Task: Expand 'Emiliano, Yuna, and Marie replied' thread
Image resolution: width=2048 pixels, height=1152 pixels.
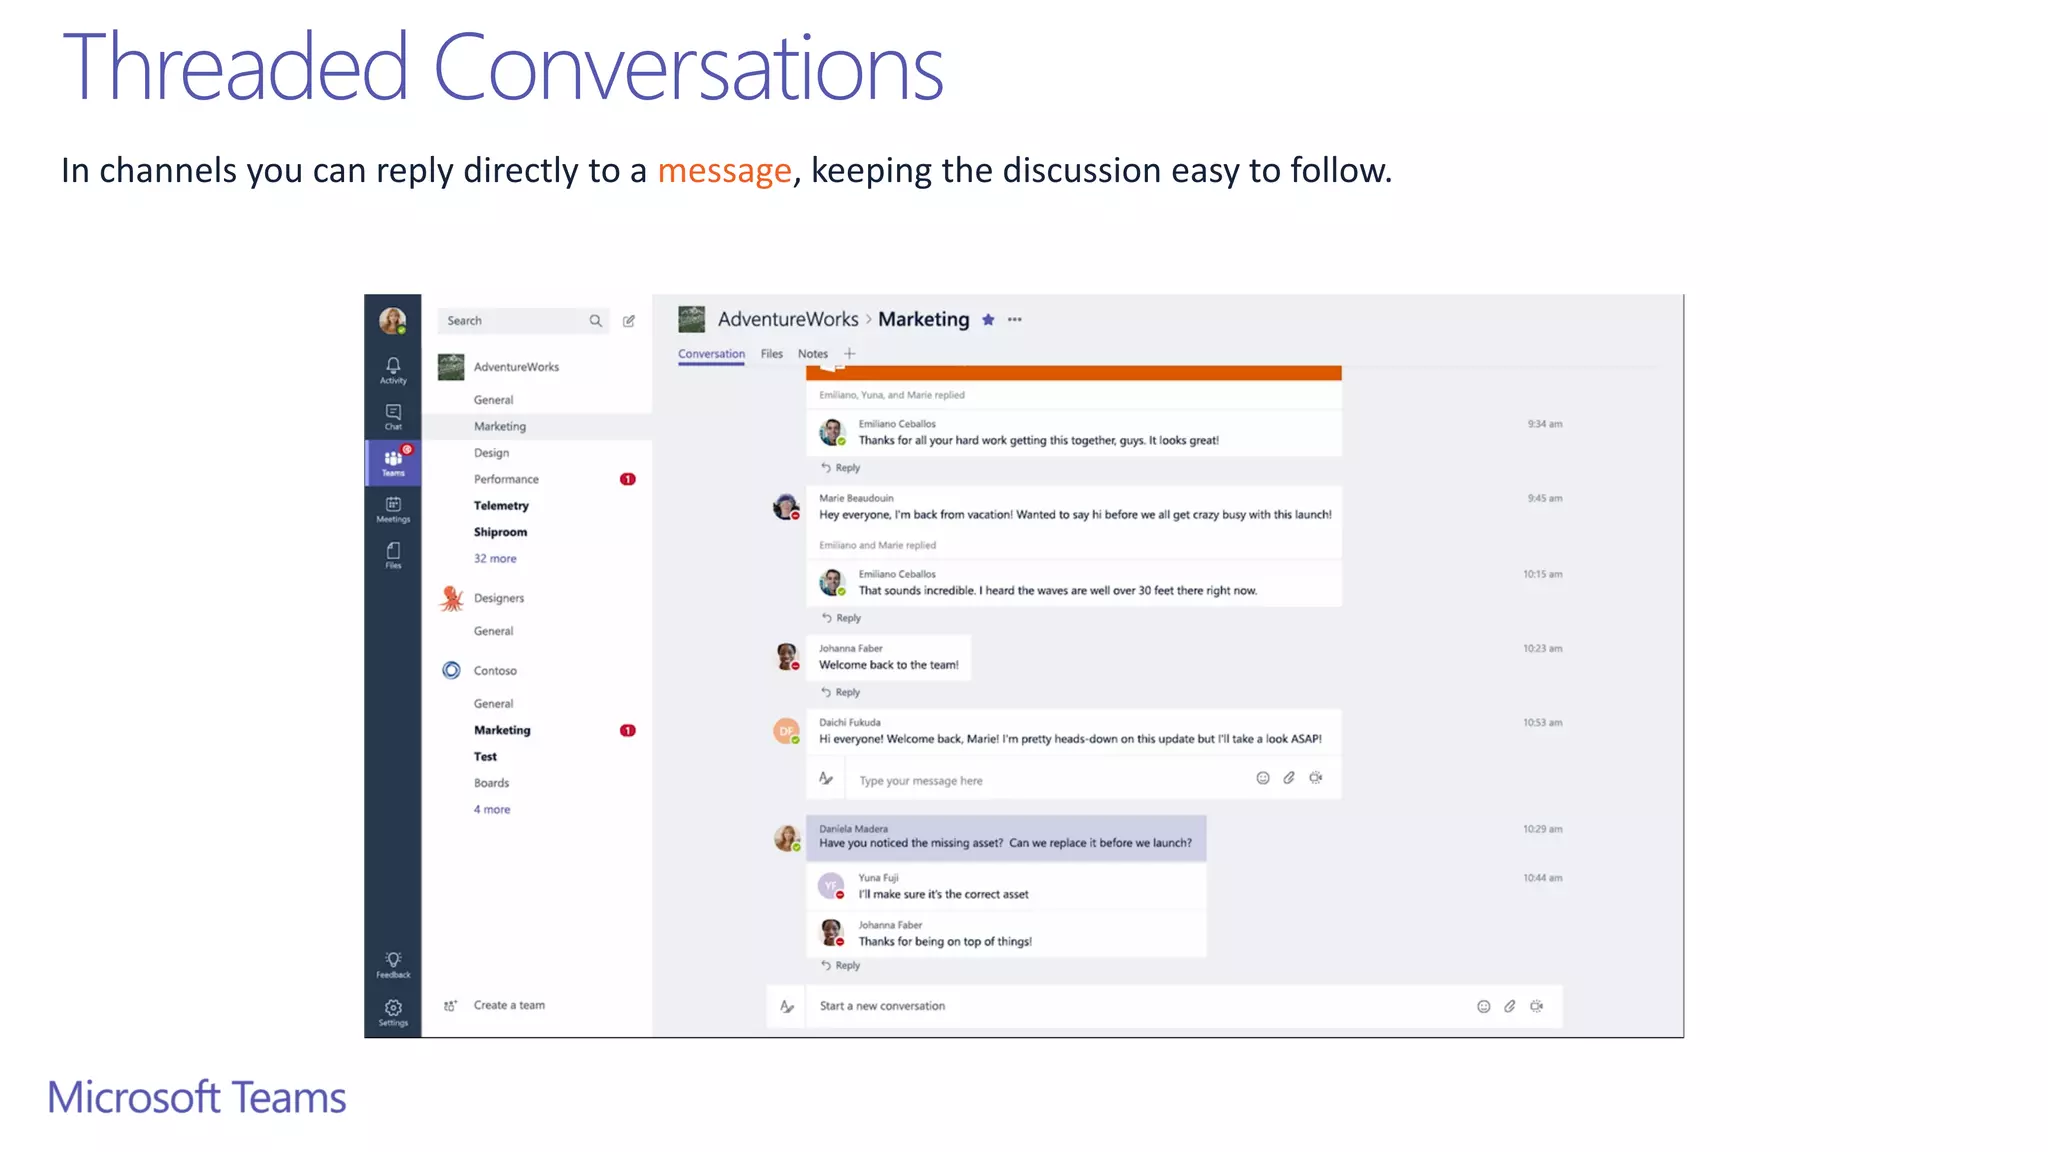Action: pyautogui.click(x=892, y=395)
